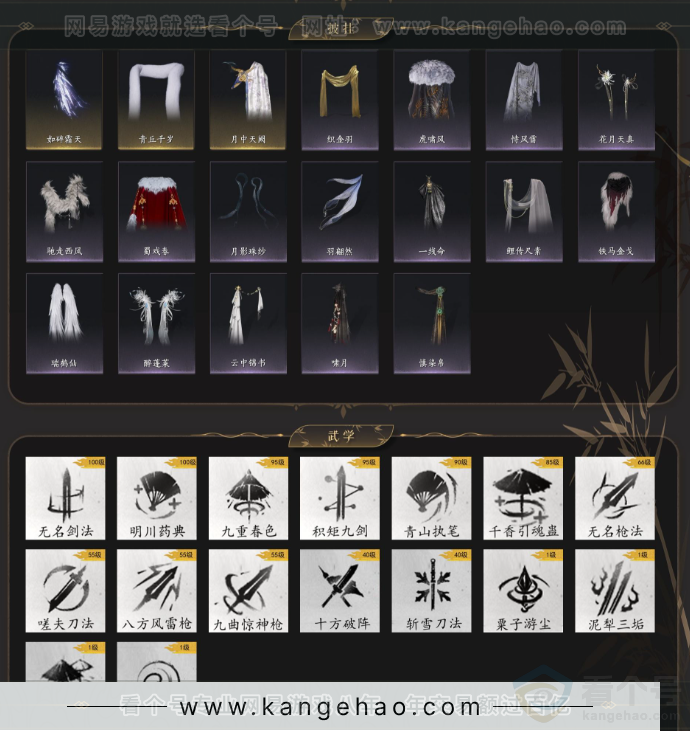690x731 pixels.
Task: Open the 十方破阵 crossed swords icon
Action: [340, 591]
